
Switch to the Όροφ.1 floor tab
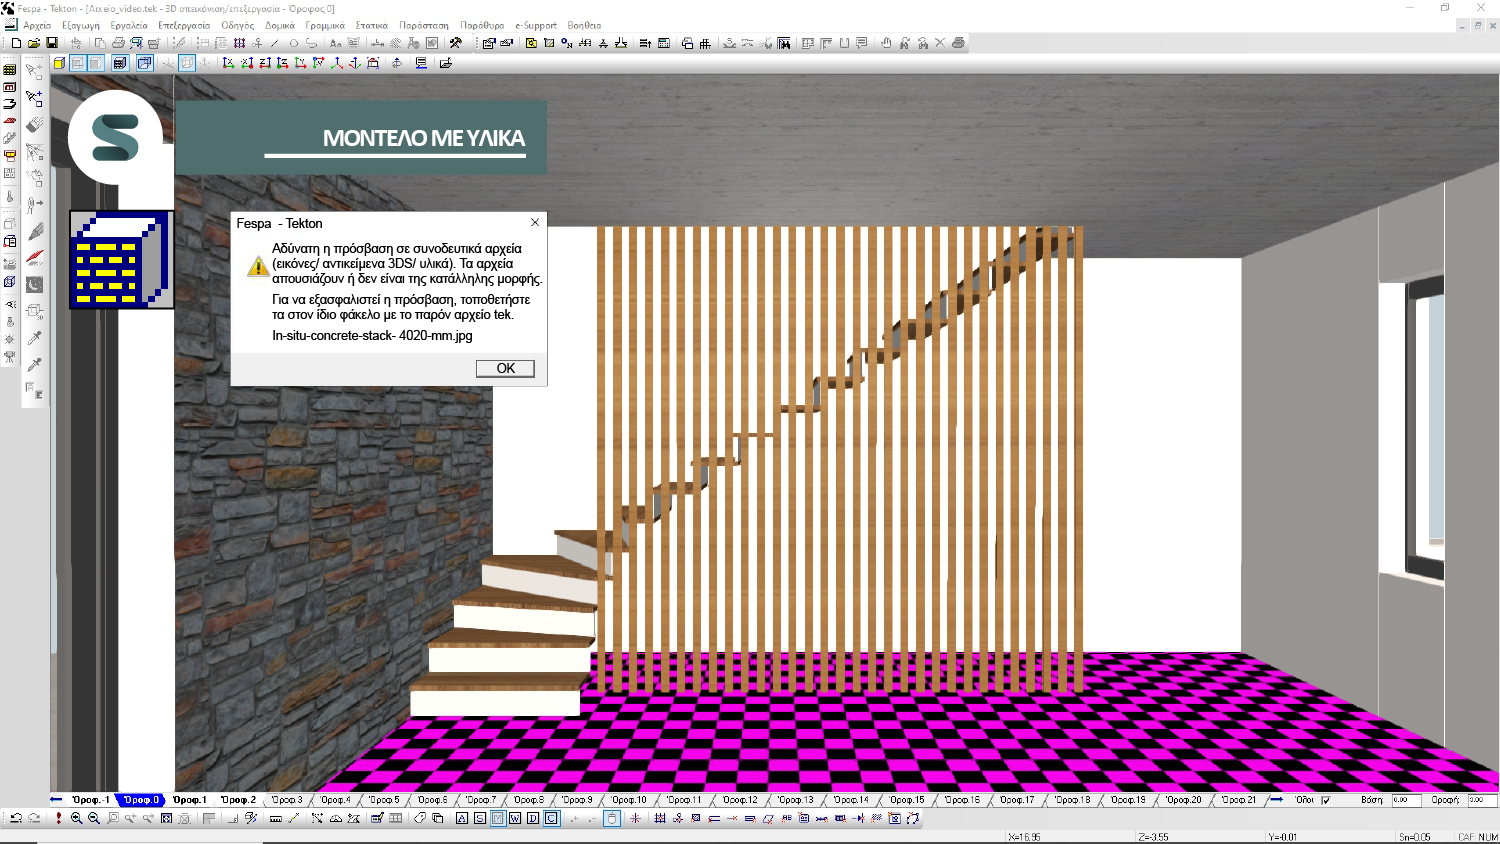click(189, 800)
